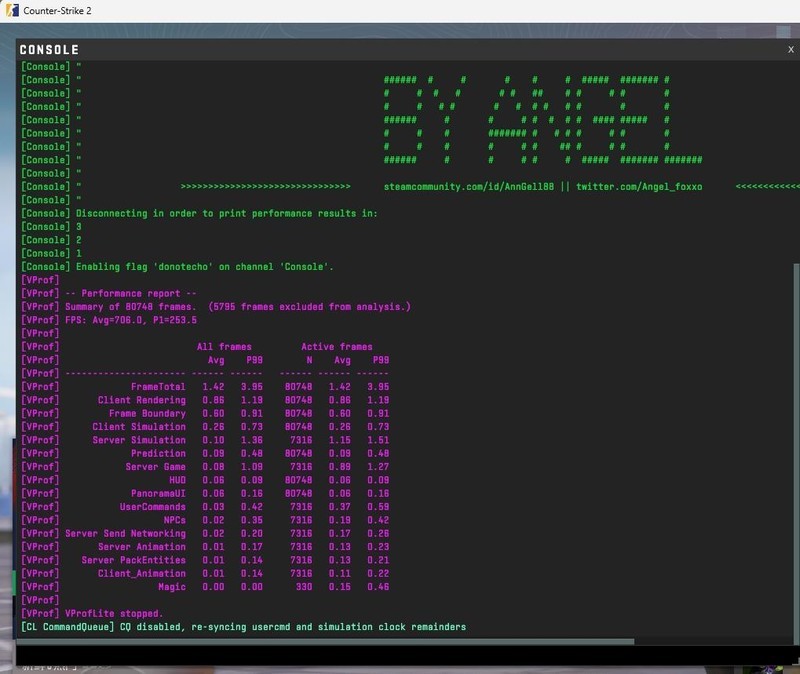The width and height of the screenshot is (800, 674).
Task: Focus the console command input bar
Action: point(406,655)
